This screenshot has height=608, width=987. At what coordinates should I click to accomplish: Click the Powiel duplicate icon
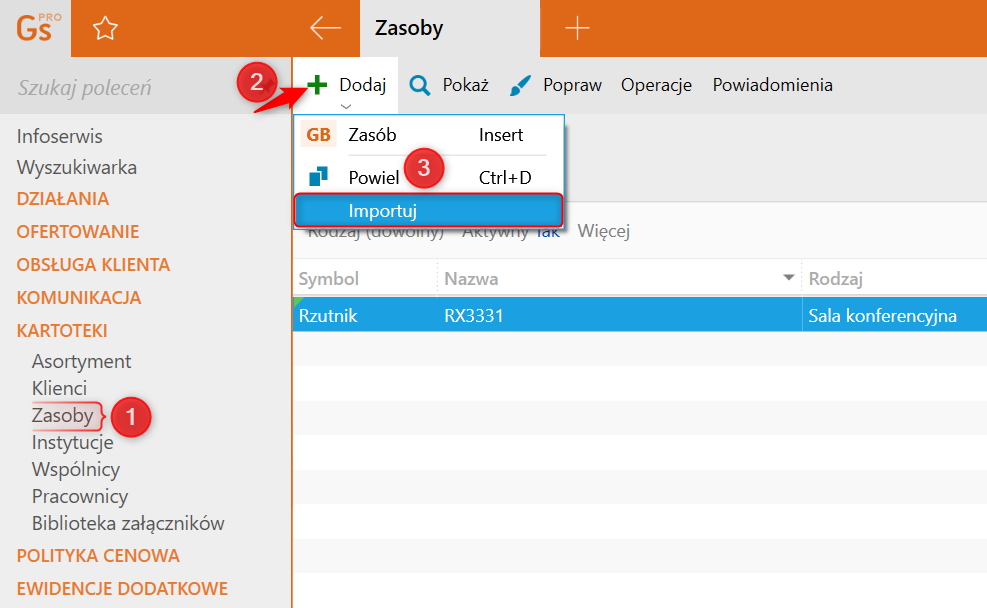[319, 177]
